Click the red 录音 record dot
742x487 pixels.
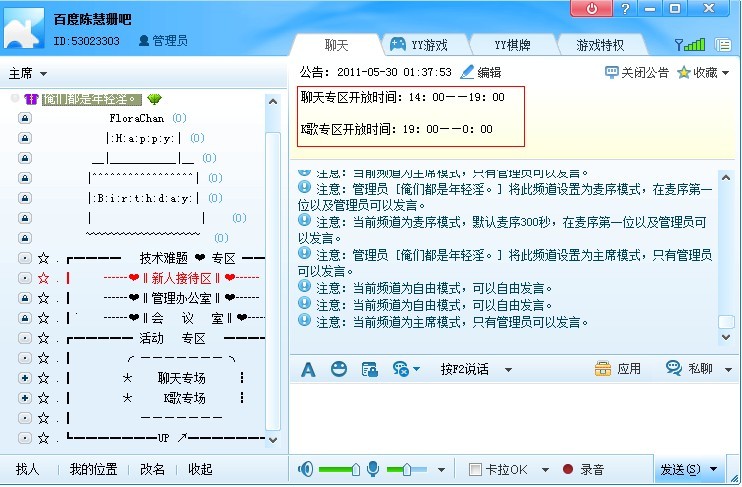[x=568, y=469]
